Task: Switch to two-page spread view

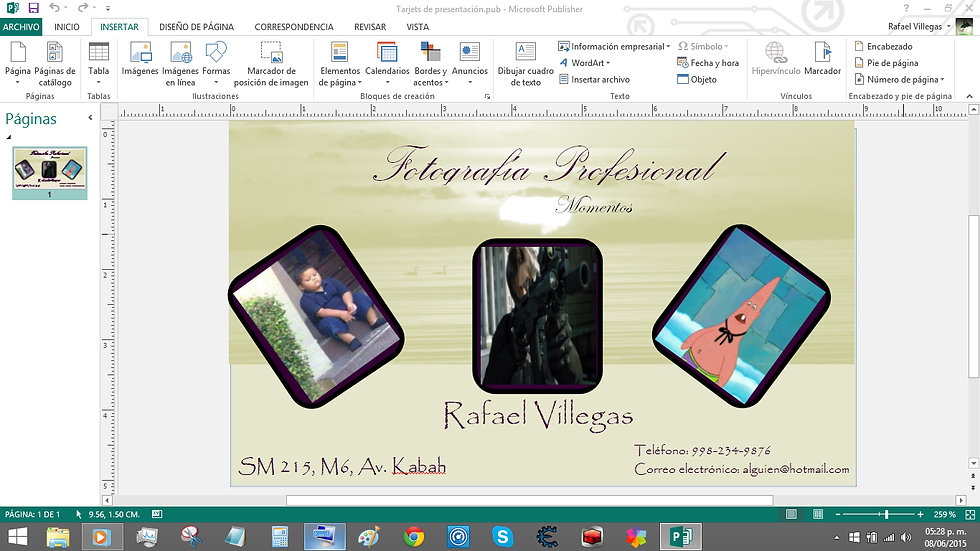Action: [x=818, y=514]
